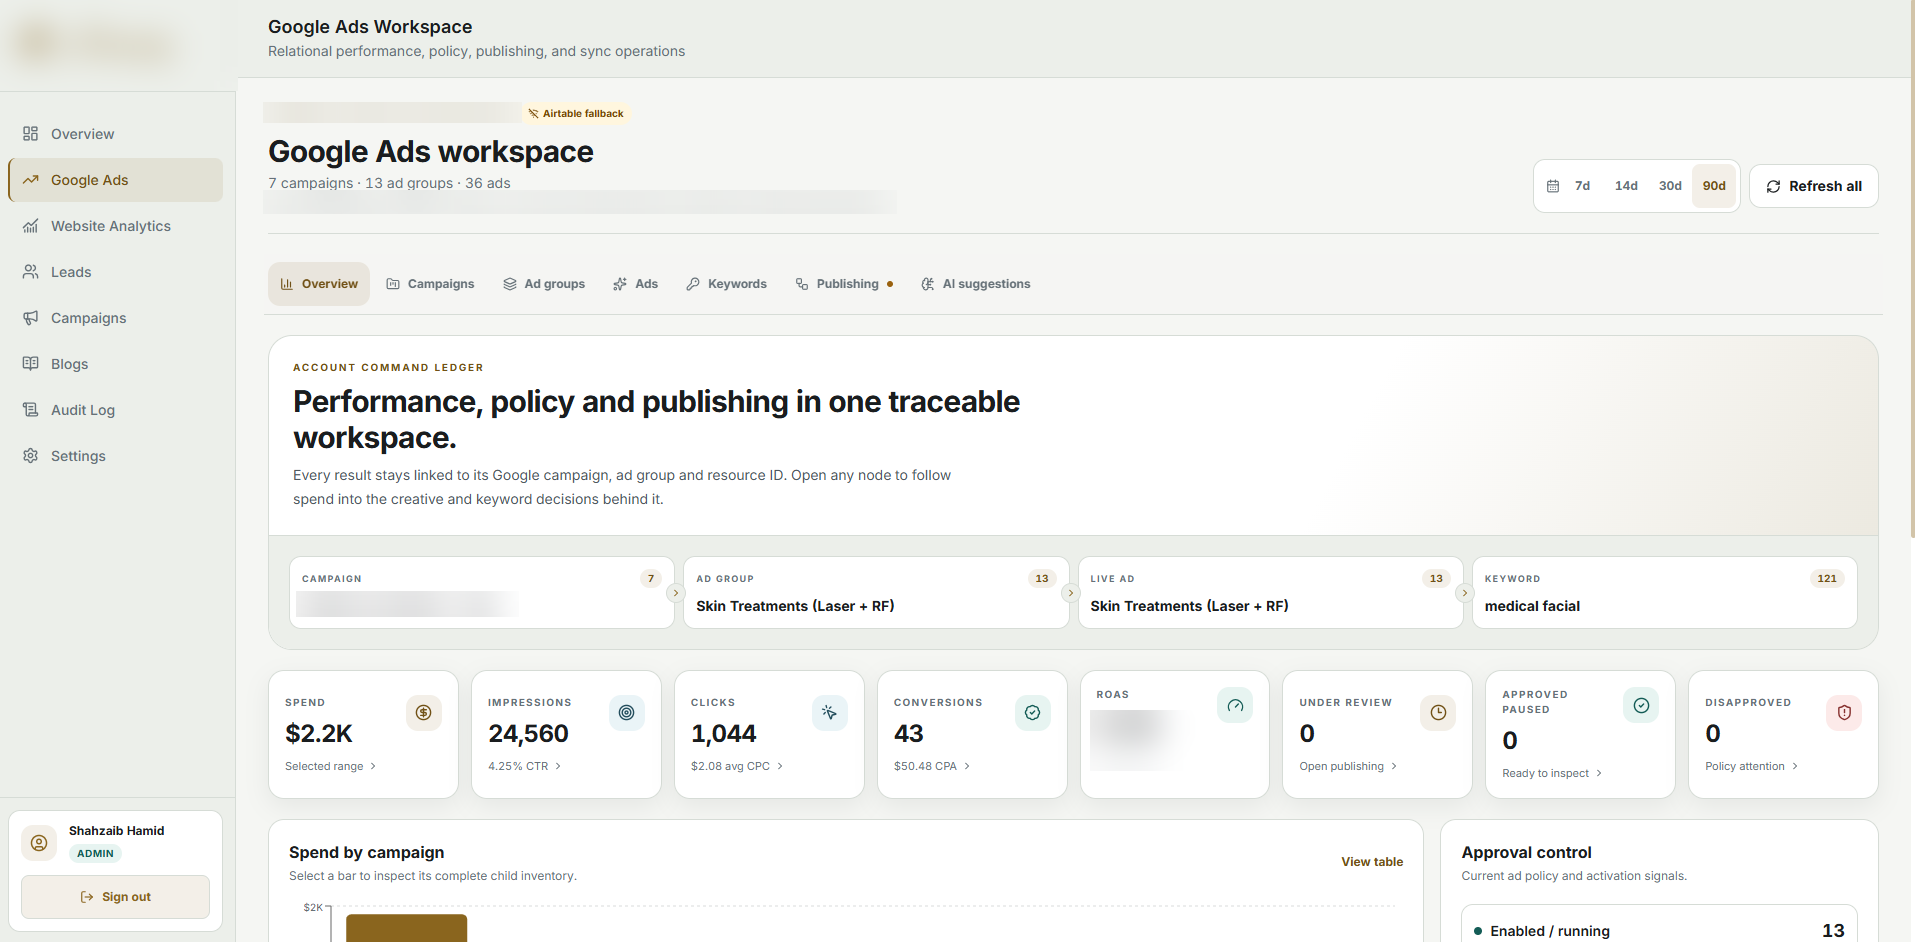This screenshot has height=942, width=1915.
Task: Select the 7d date range
Action: pyautogui.click(x=1582, y=186)
